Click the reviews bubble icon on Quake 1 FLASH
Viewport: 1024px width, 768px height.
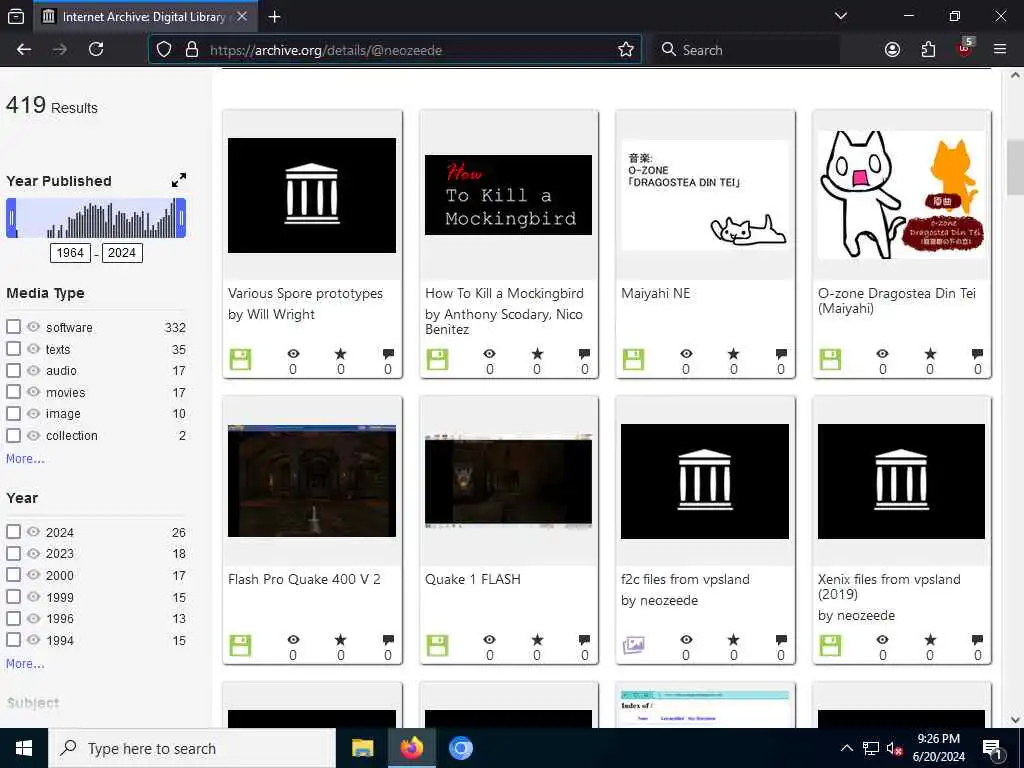pyautogui.click(x=584, y=639)
